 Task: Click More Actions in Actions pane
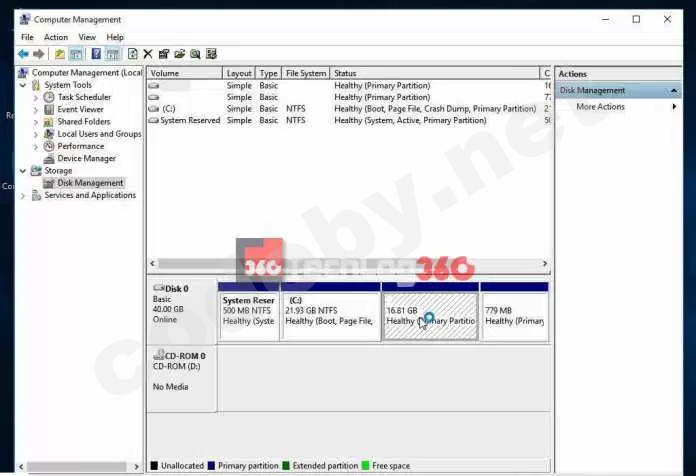pos(600,107)
